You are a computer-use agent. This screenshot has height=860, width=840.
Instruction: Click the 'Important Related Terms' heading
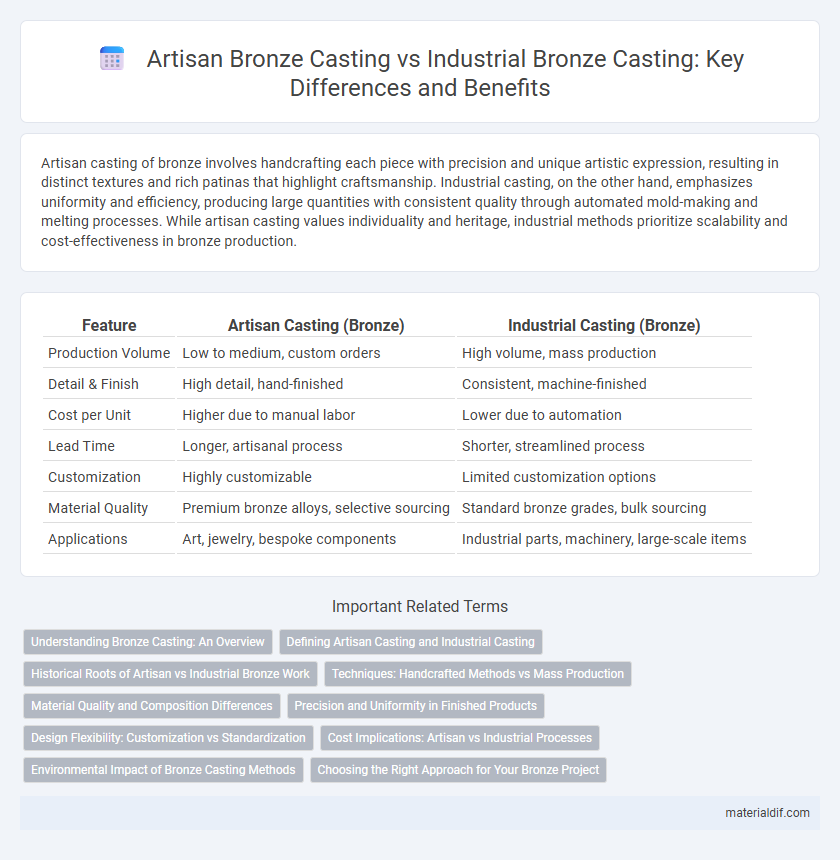420,606
